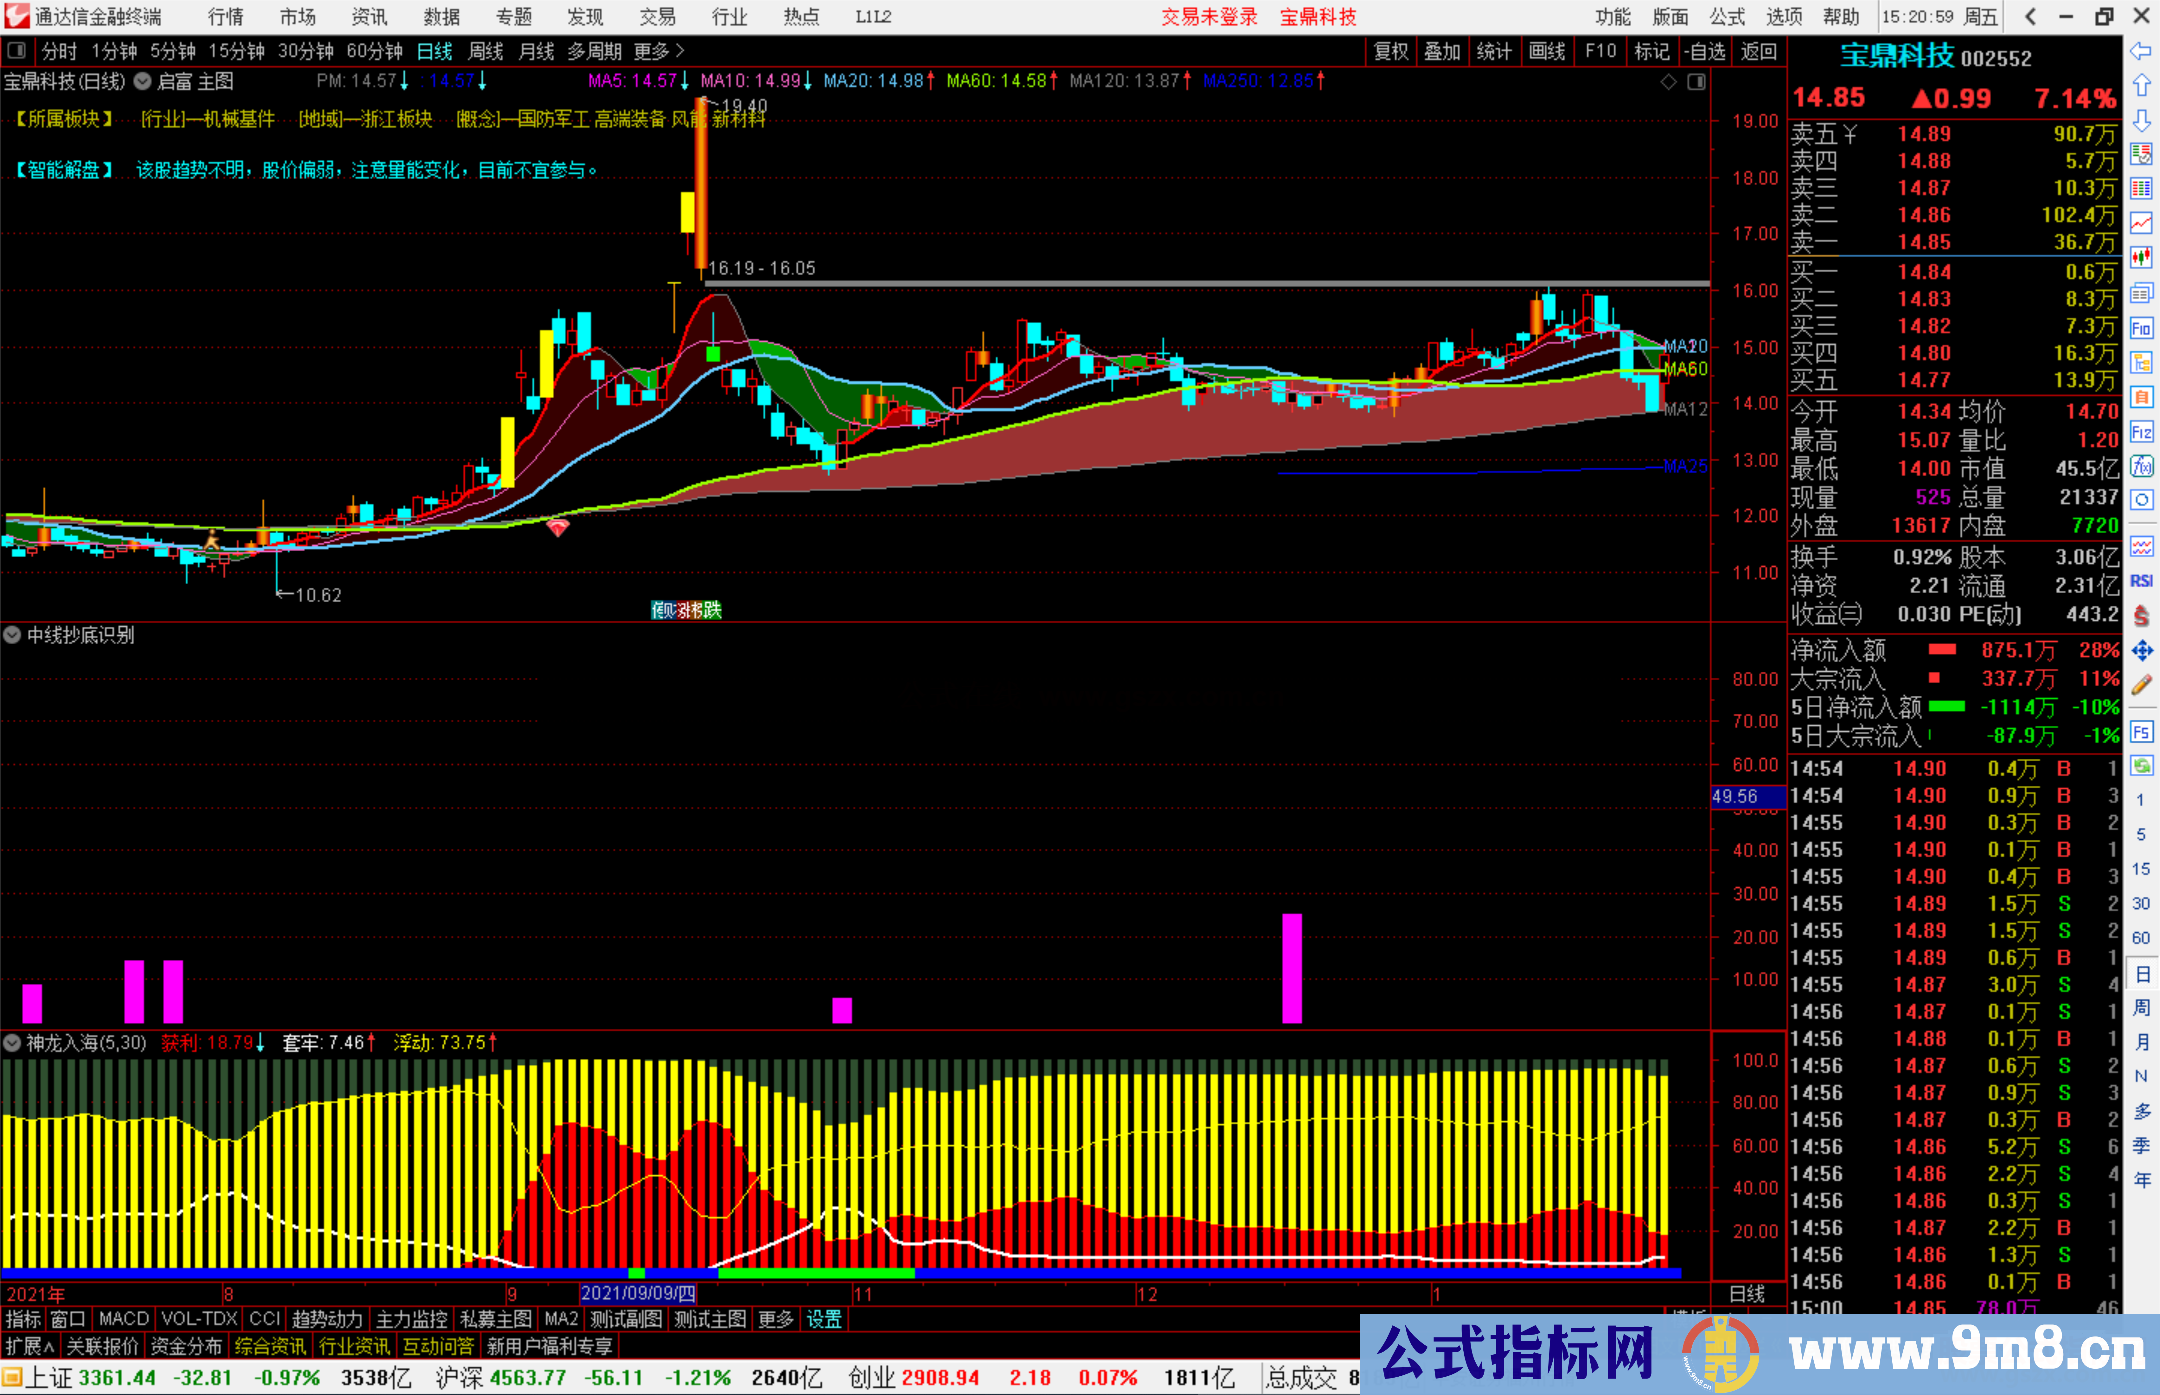Open the 行情 menu
Image resolution: width=2160 pixels, height=1395 pixels.
[x=225, y=17]
